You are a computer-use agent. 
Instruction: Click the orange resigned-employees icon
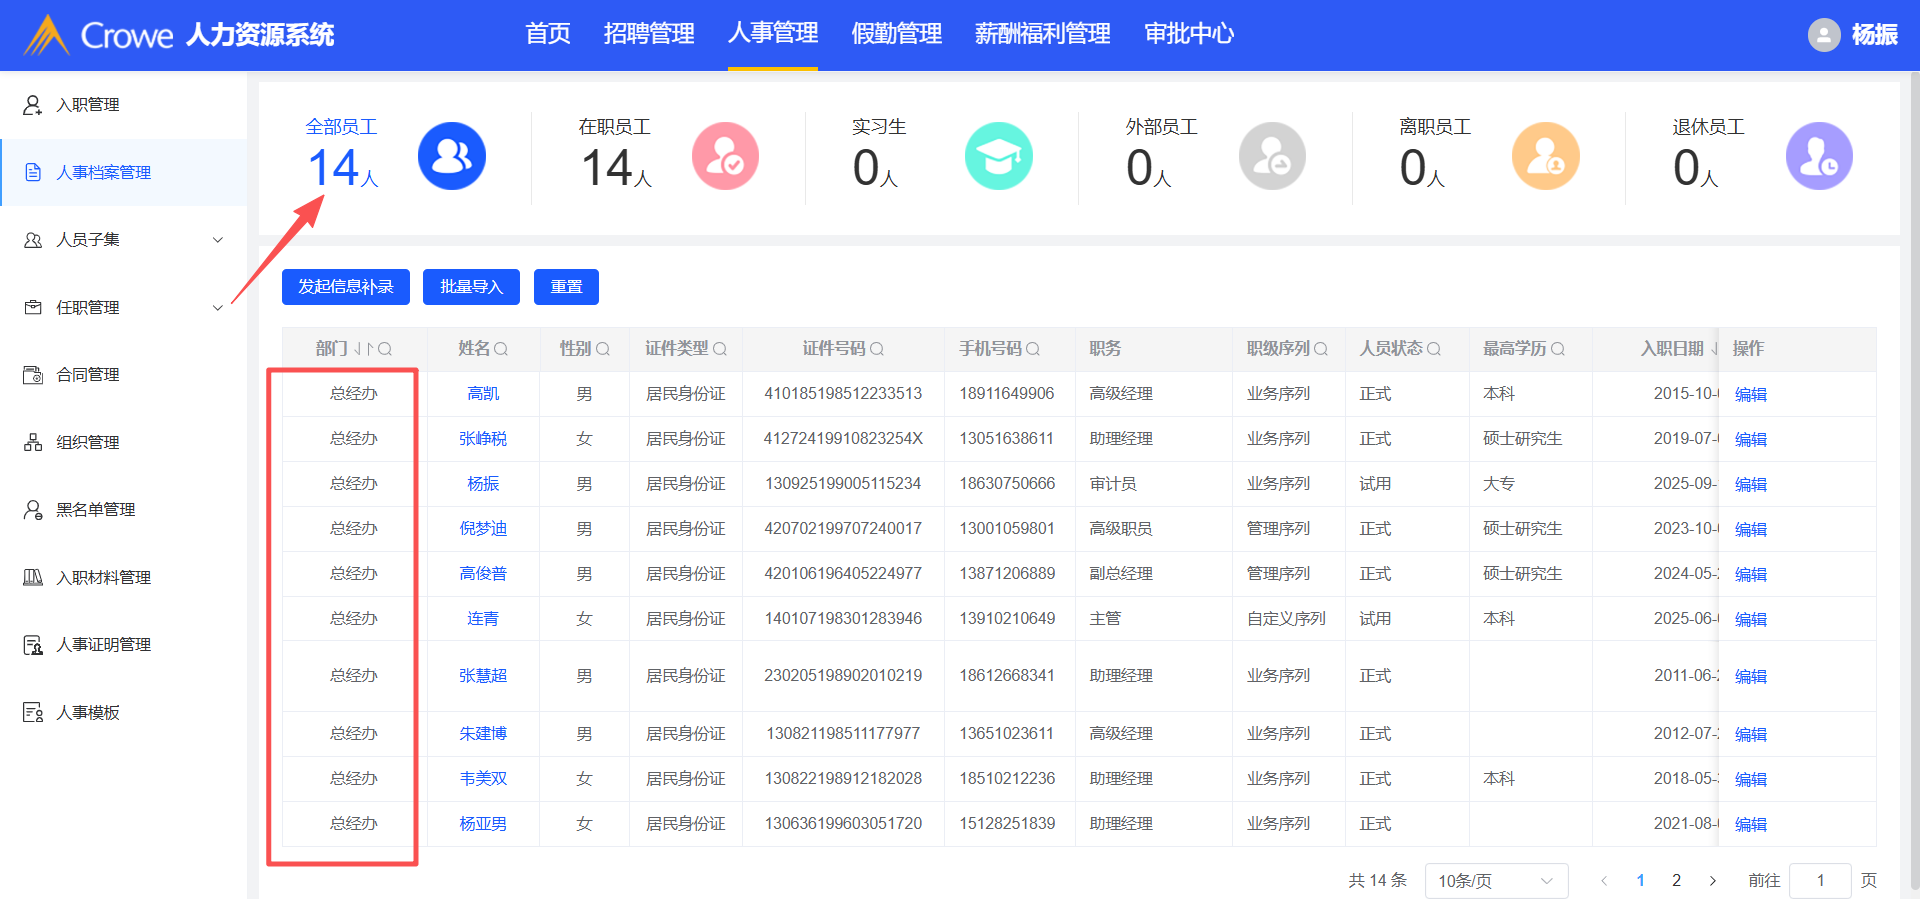[x=1545, y=156]
